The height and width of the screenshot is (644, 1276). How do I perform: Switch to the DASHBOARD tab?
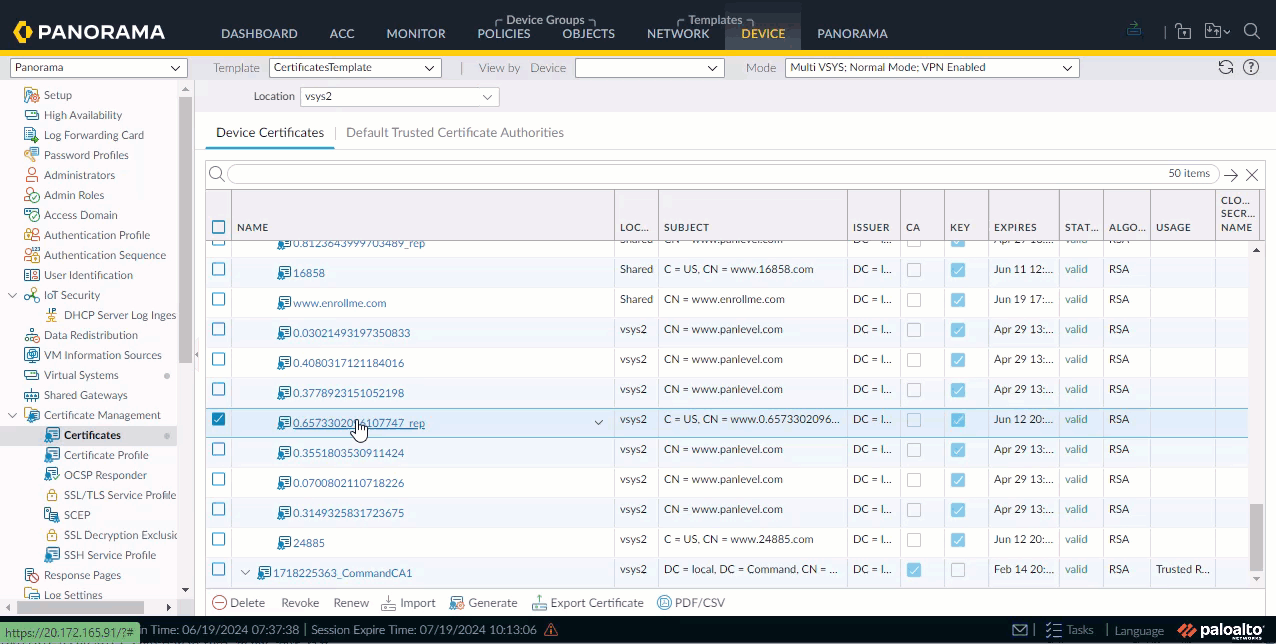tap(259, 33)
